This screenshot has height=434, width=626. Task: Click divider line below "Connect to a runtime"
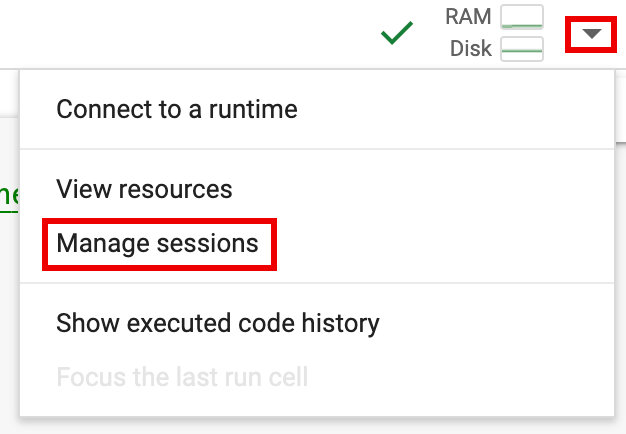coord(315,149)
